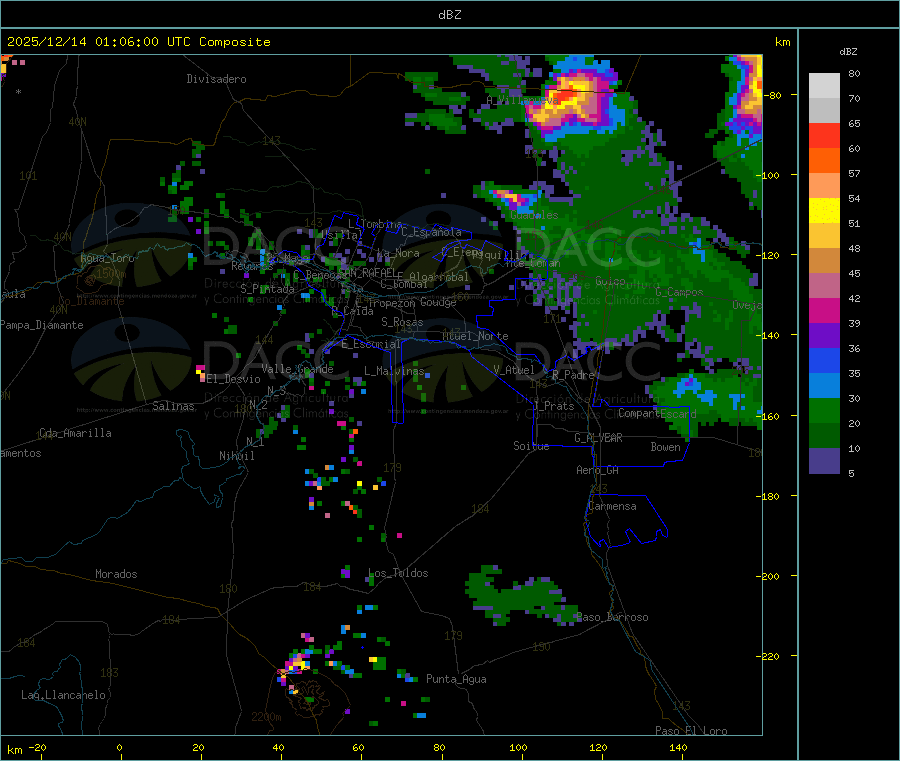Viewport: 900px width, 761px height.
Task: Click the La_Nora location label
Action: click(x=398, y=253)
